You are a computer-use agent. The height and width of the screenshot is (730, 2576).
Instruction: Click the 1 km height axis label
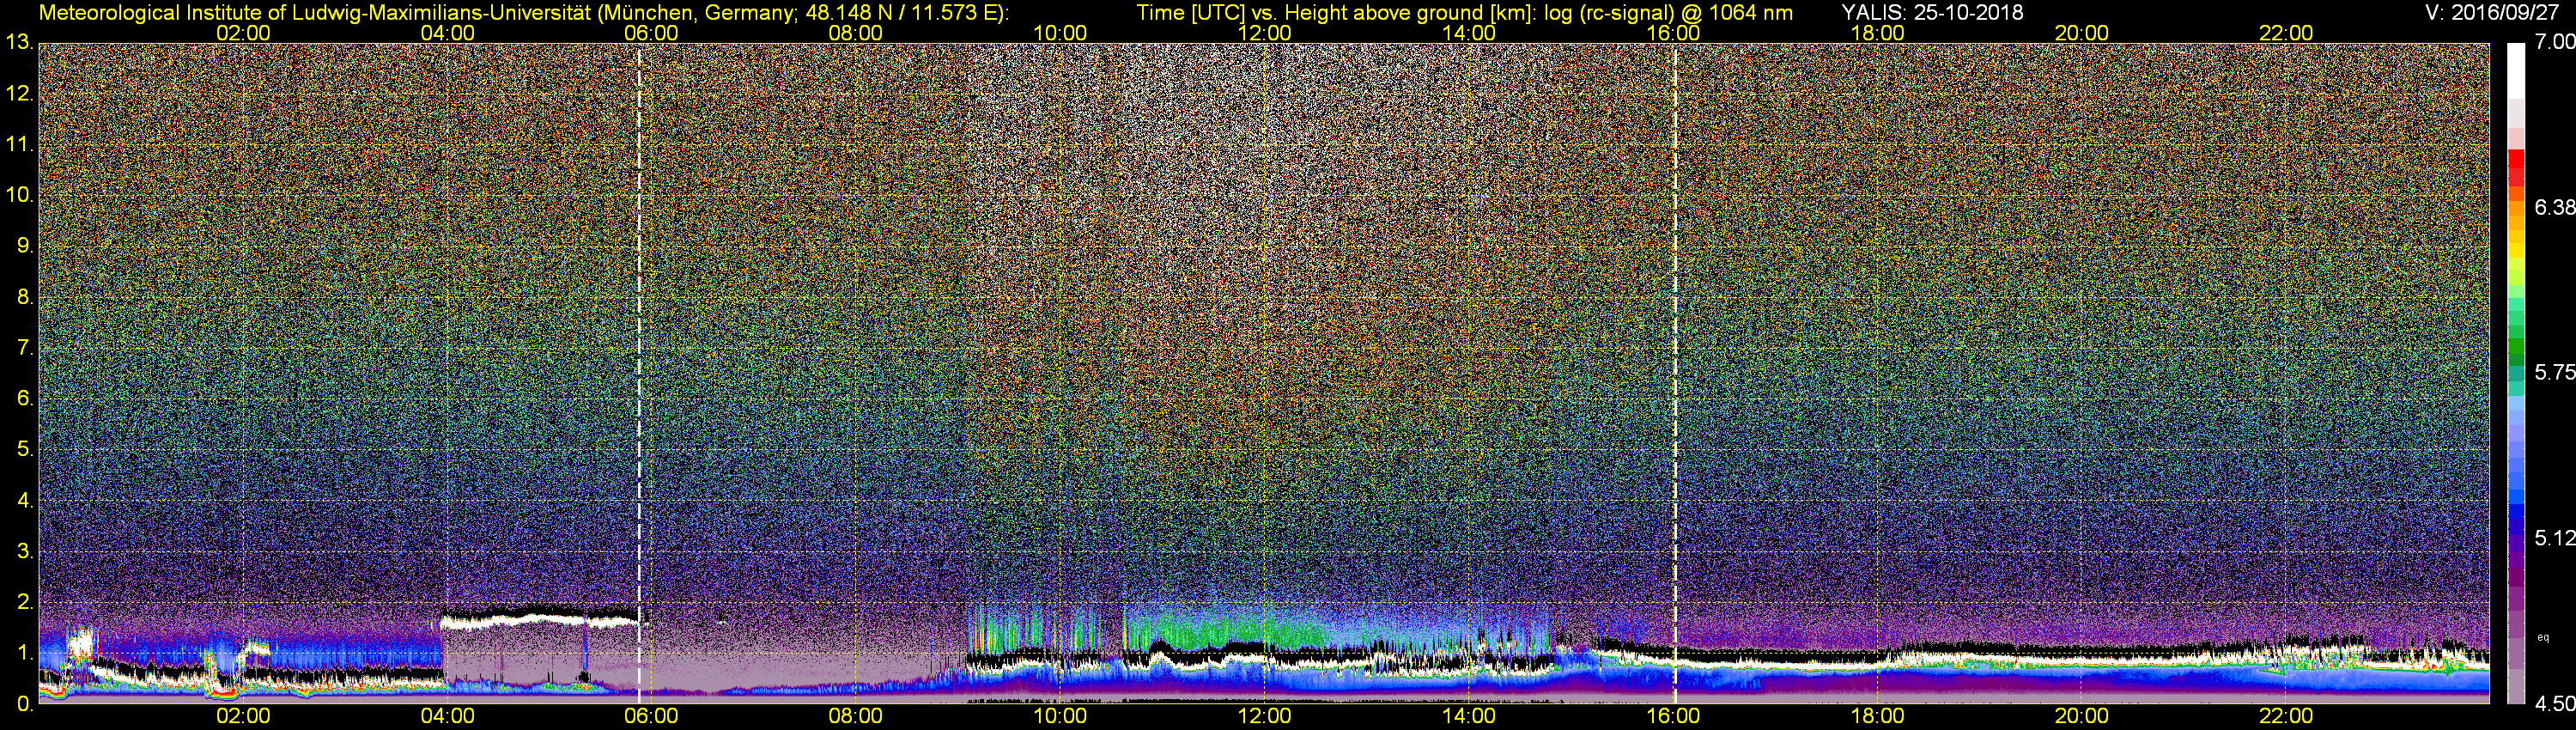(x=25, y=653)
